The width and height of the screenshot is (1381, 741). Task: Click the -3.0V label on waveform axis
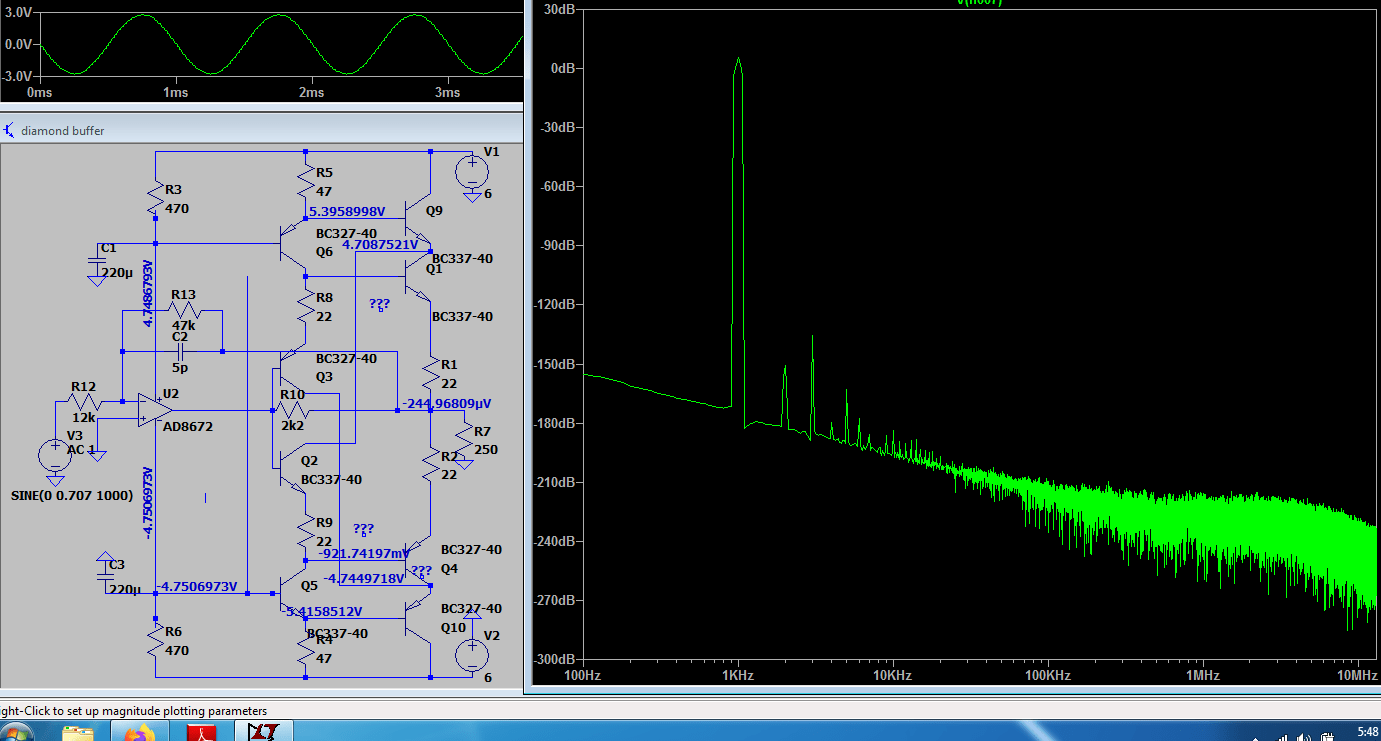click(x=17, y=76)
